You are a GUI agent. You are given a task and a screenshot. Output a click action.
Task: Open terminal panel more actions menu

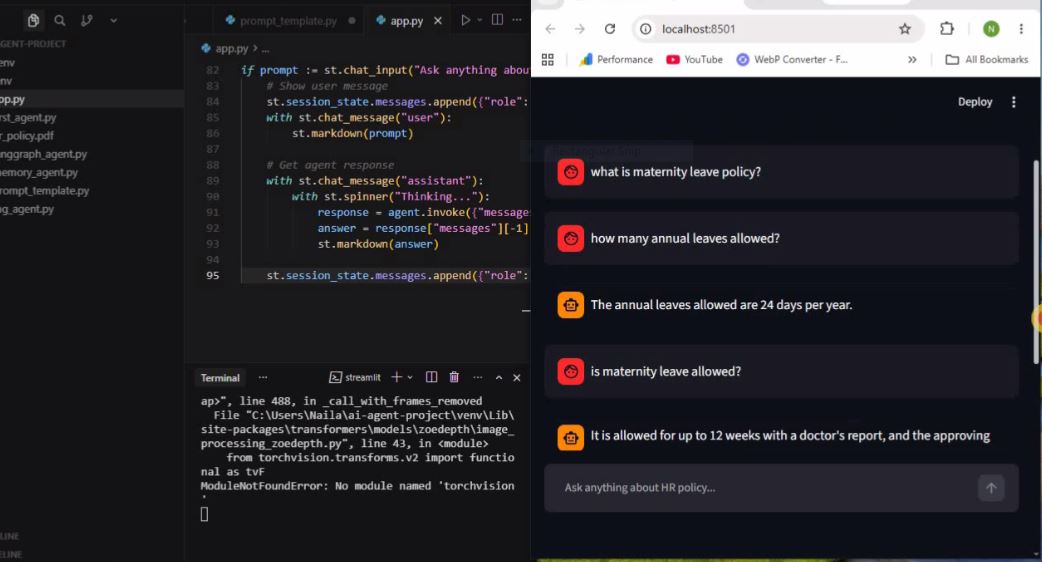click(477, 377)
